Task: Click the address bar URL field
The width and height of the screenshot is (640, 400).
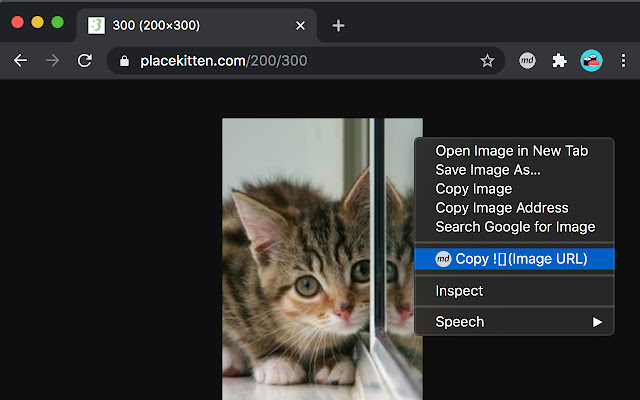Action: 300,61
